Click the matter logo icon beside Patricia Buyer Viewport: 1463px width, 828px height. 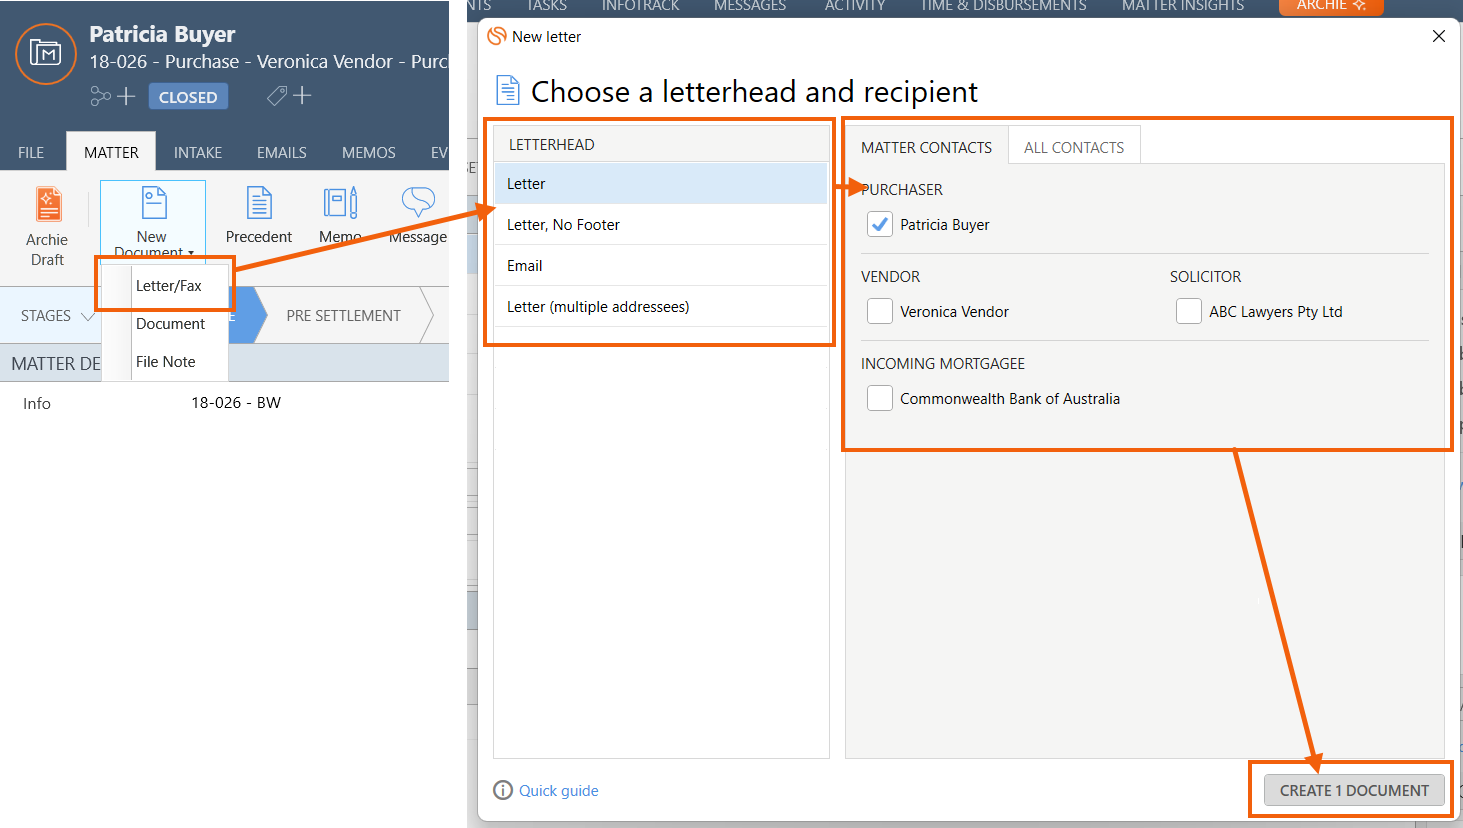click(x=46, y=53)
